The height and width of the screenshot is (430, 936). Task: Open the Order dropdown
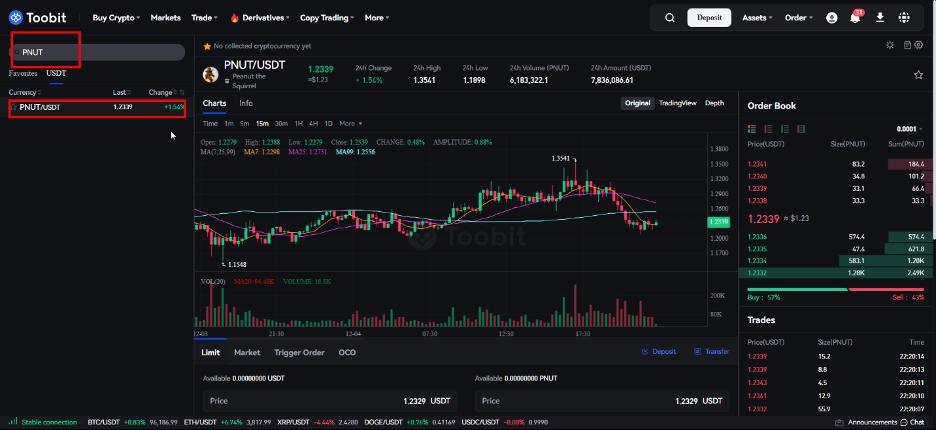pyautogui.click(x=798, y=18)
